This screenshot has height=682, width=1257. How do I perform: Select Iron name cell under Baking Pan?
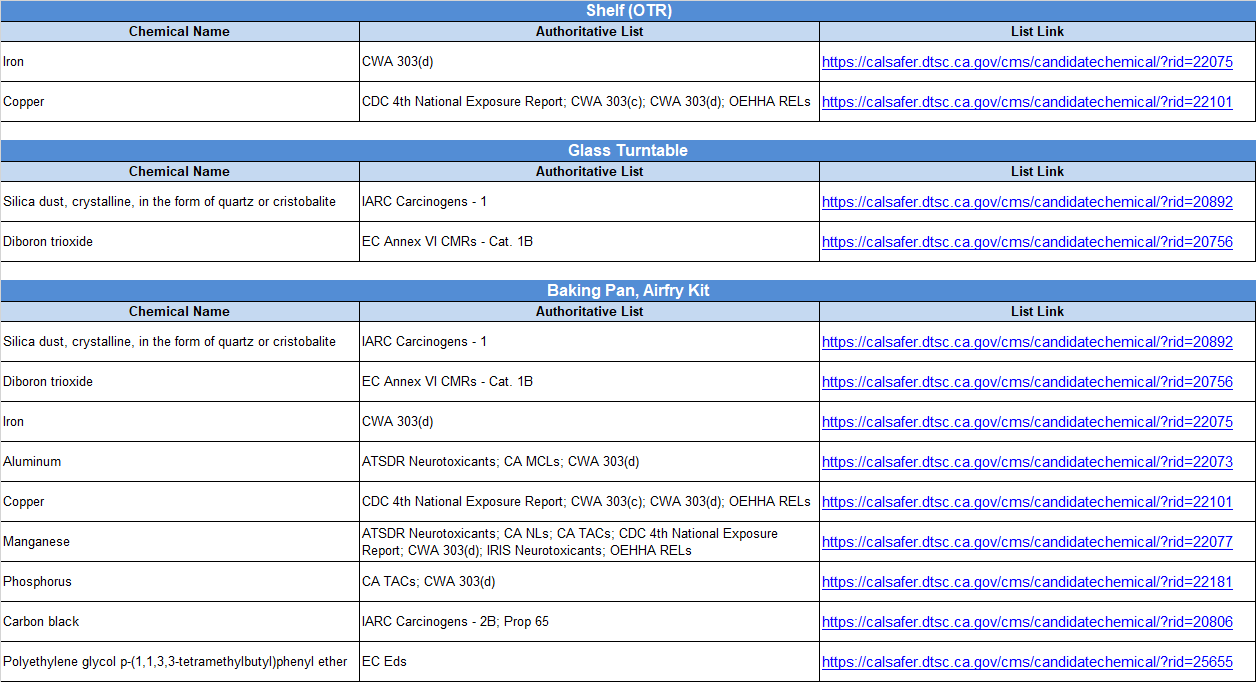(x=180, y=422)
